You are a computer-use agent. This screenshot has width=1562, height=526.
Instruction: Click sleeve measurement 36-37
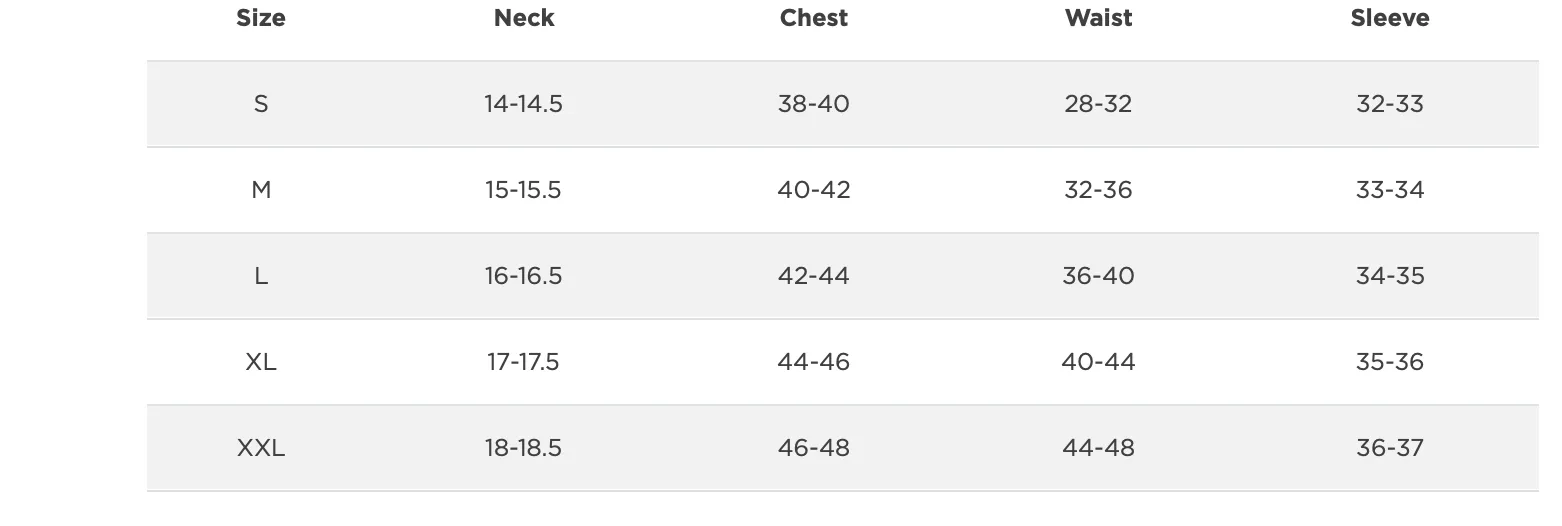pyautogui.click(x=1390, y=448)
